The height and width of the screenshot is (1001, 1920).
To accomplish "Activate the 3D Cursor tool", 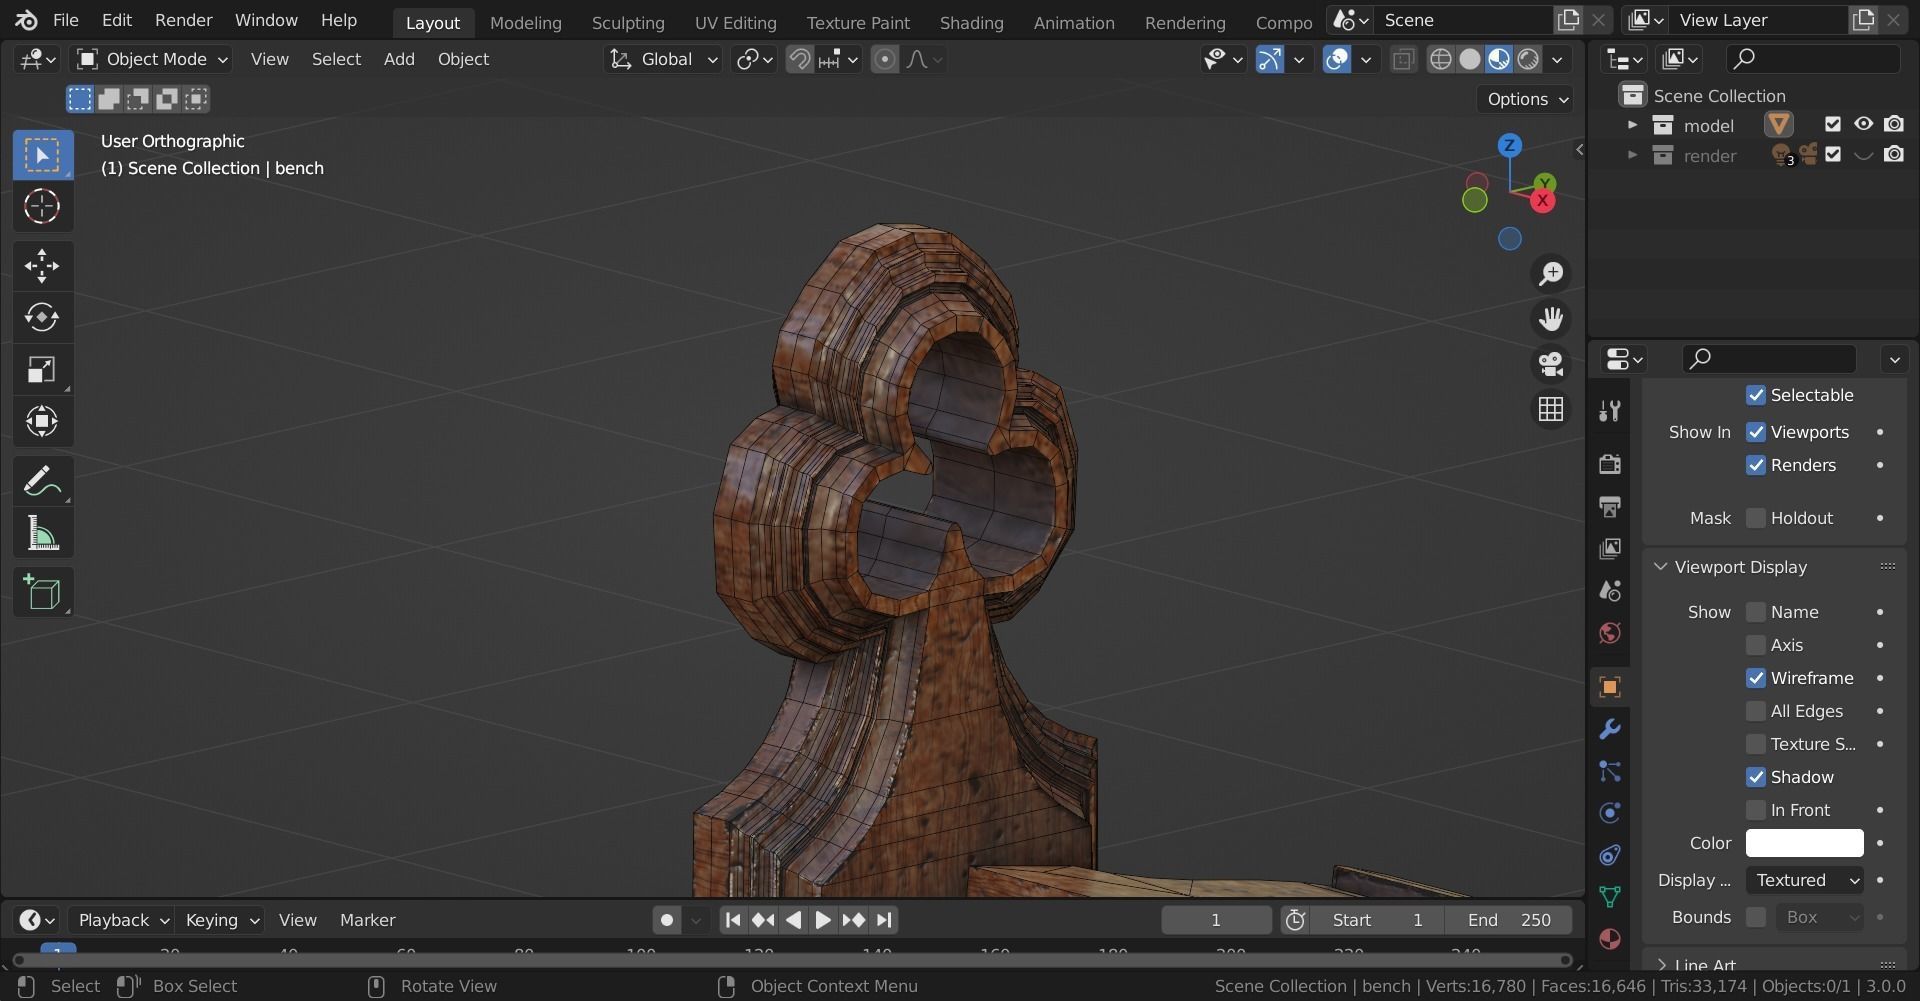I will pyautogui.click(x=42, y=207).
